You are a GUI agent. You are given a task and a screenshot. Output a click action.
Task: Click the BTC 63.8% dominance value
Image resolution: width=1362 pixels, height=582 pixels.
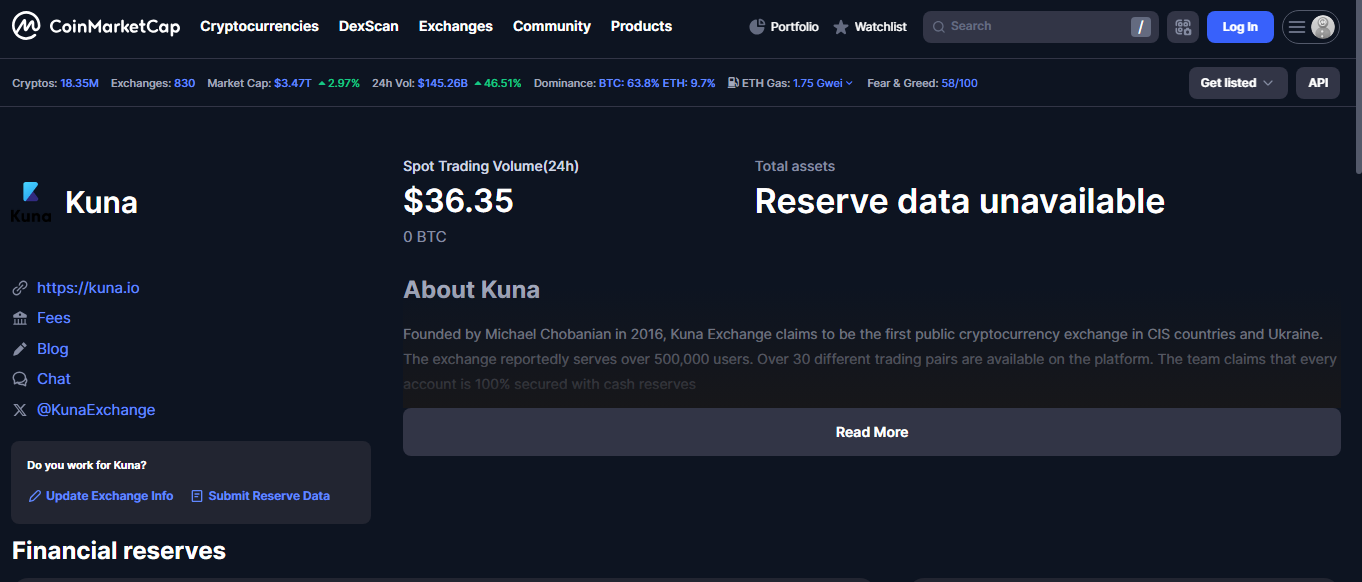[629, 83]
